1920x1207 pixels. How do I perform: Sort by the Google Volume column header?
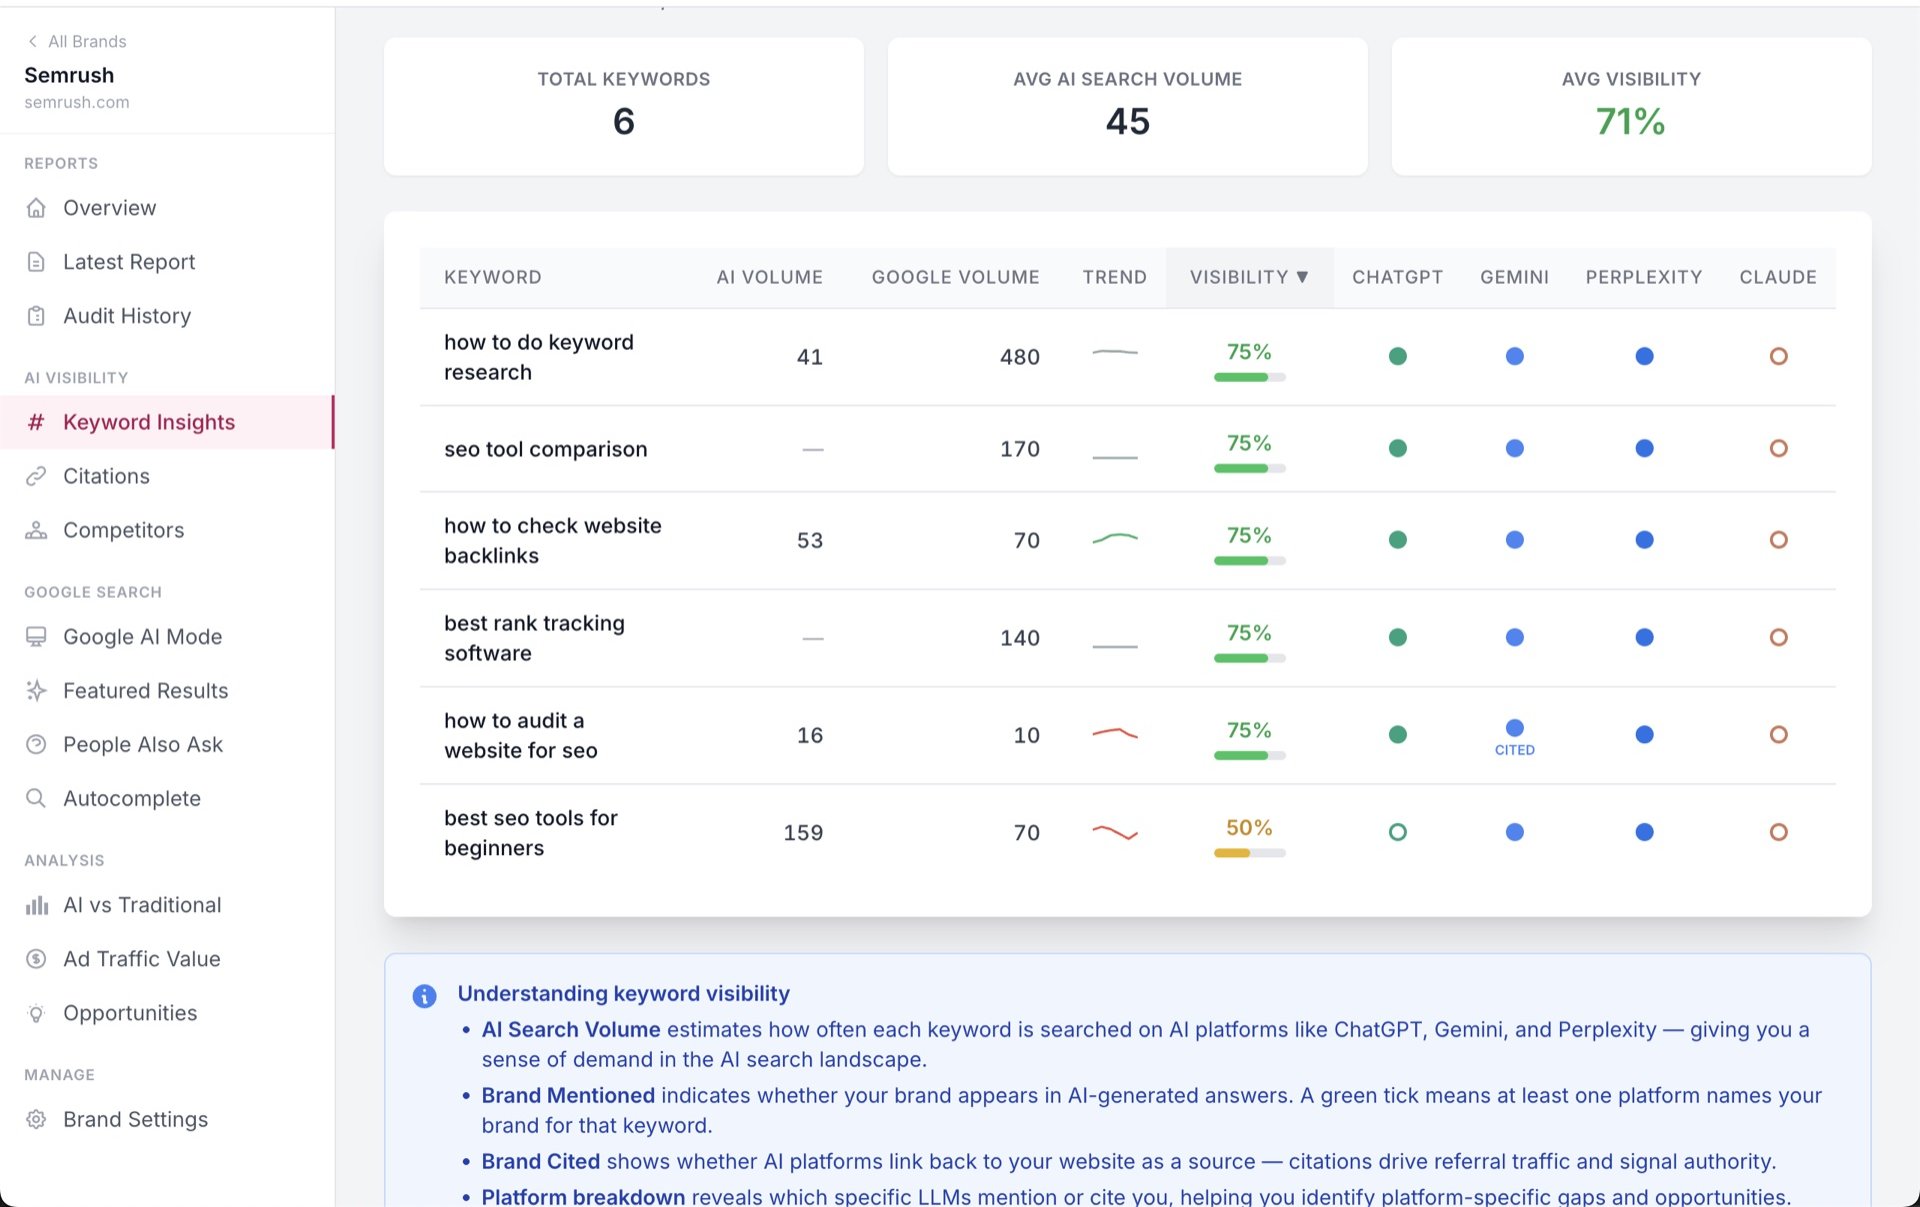(955, 277)
